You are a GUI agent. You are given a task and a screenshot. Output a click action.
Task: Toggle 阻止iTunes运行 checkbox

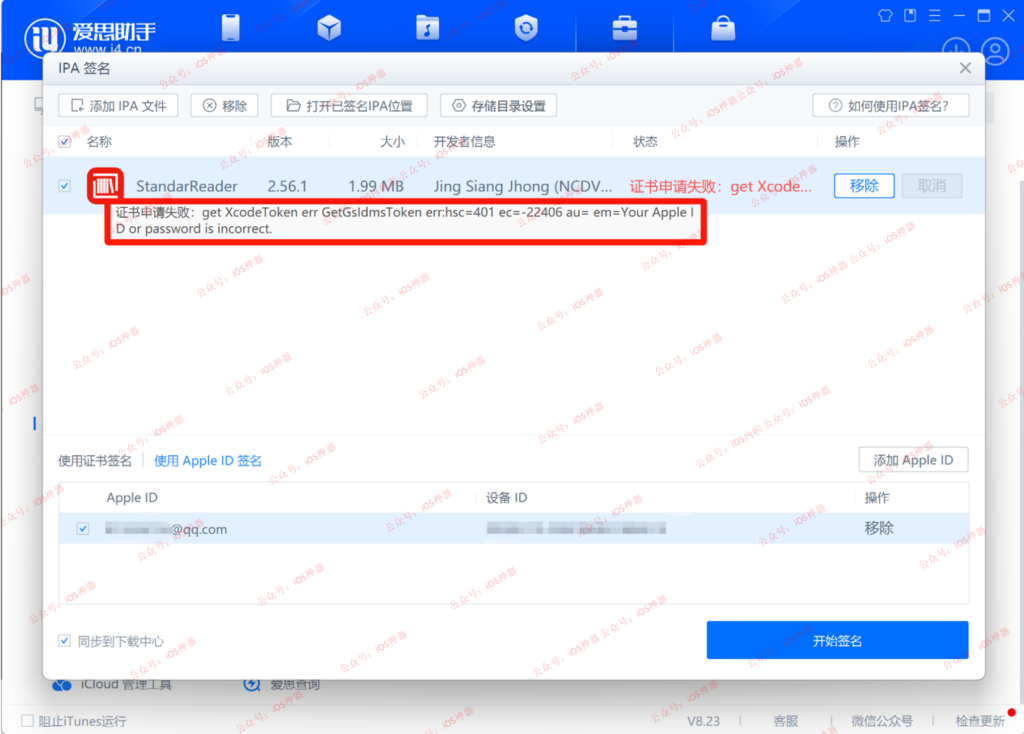click(x=27, y=720)
